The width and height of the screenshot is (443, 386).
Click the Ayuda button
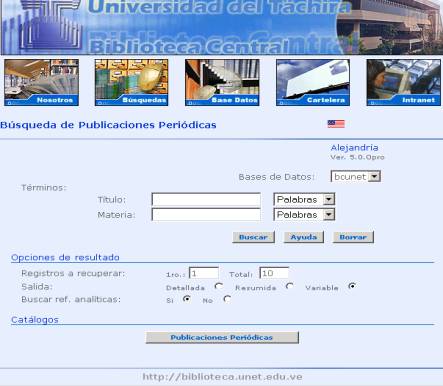pos(304,237)
